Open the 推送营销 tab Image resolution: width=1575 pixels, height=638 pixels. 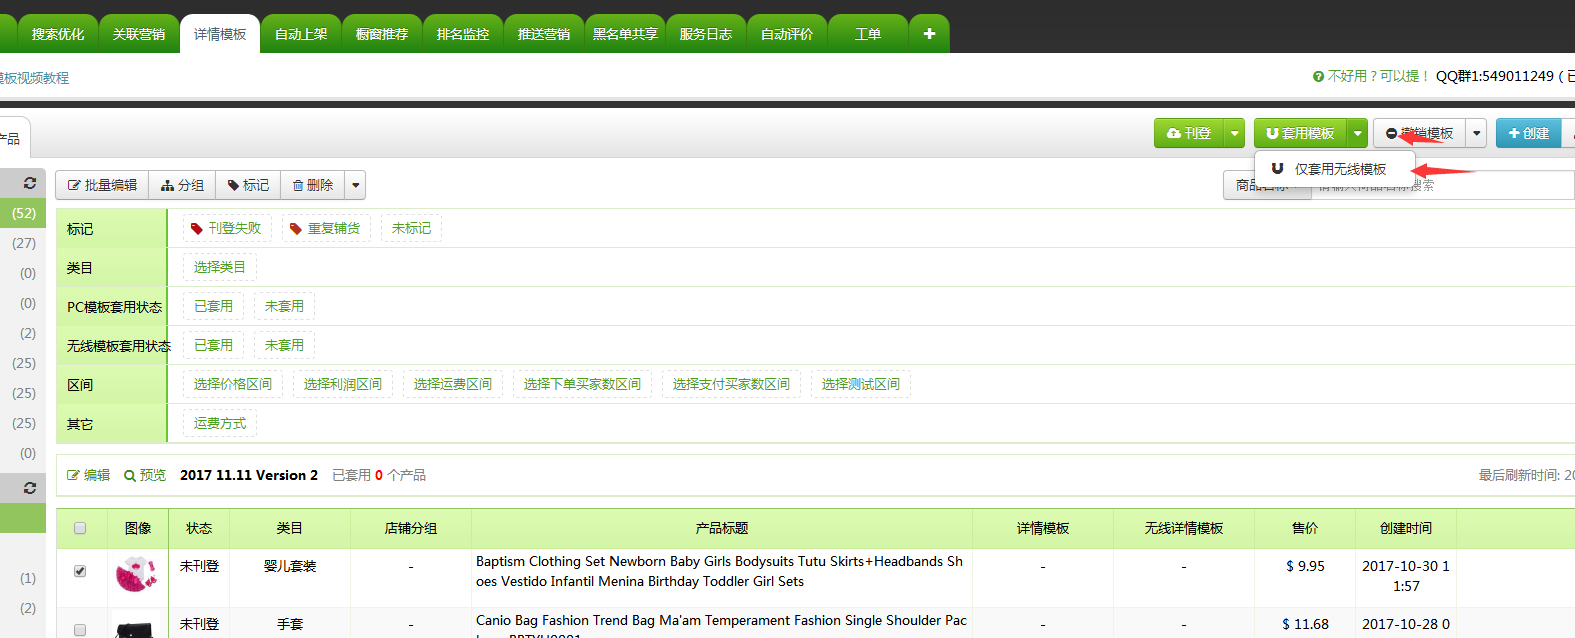point(544,34)
